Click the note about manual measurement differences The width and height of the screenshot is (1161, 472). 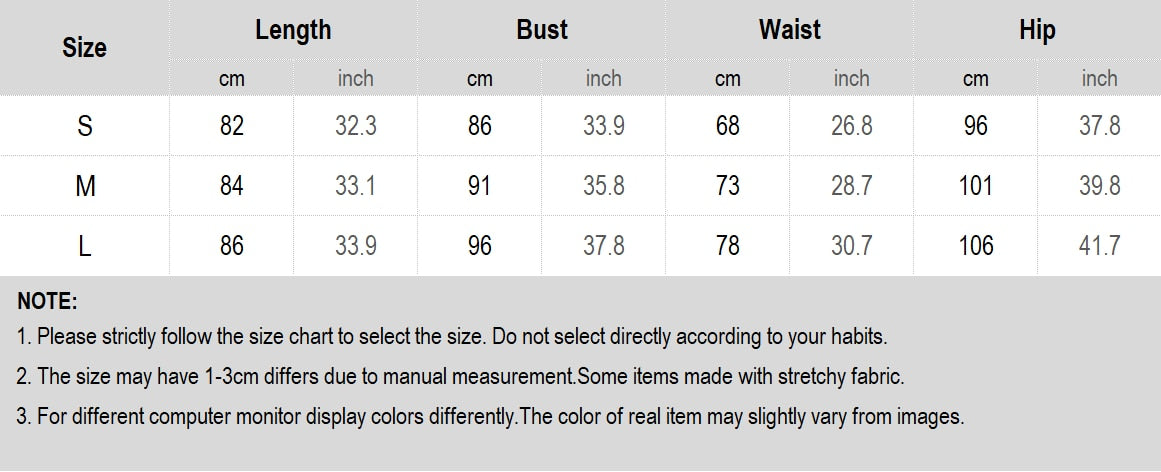pyautogui.click(x=460, y=377)
